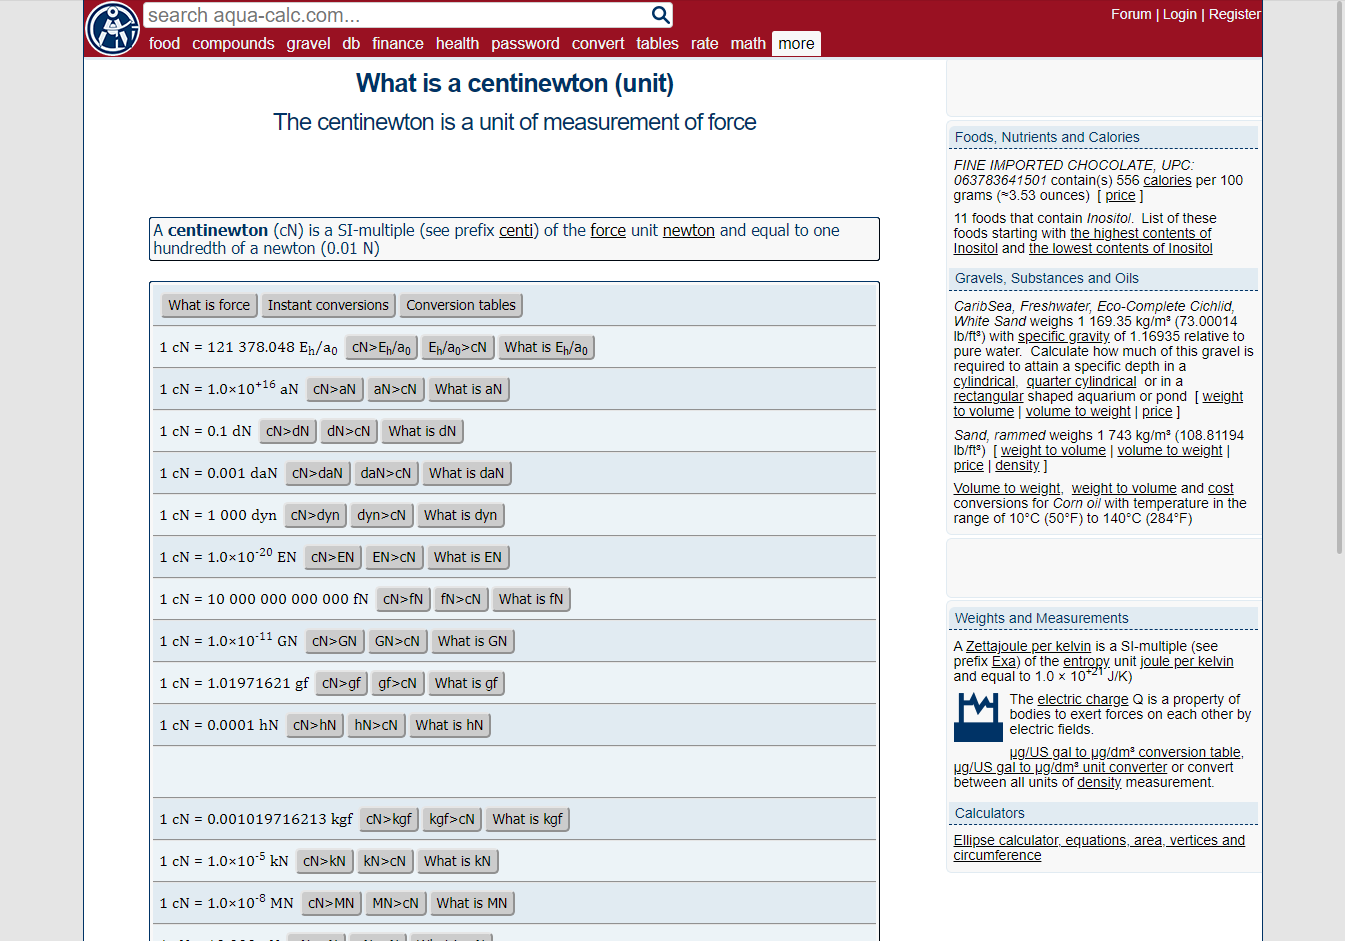Click the Eh/a0>cN conversion button
The width and height of the screenshot is (1345, 941).
point(457,347)
